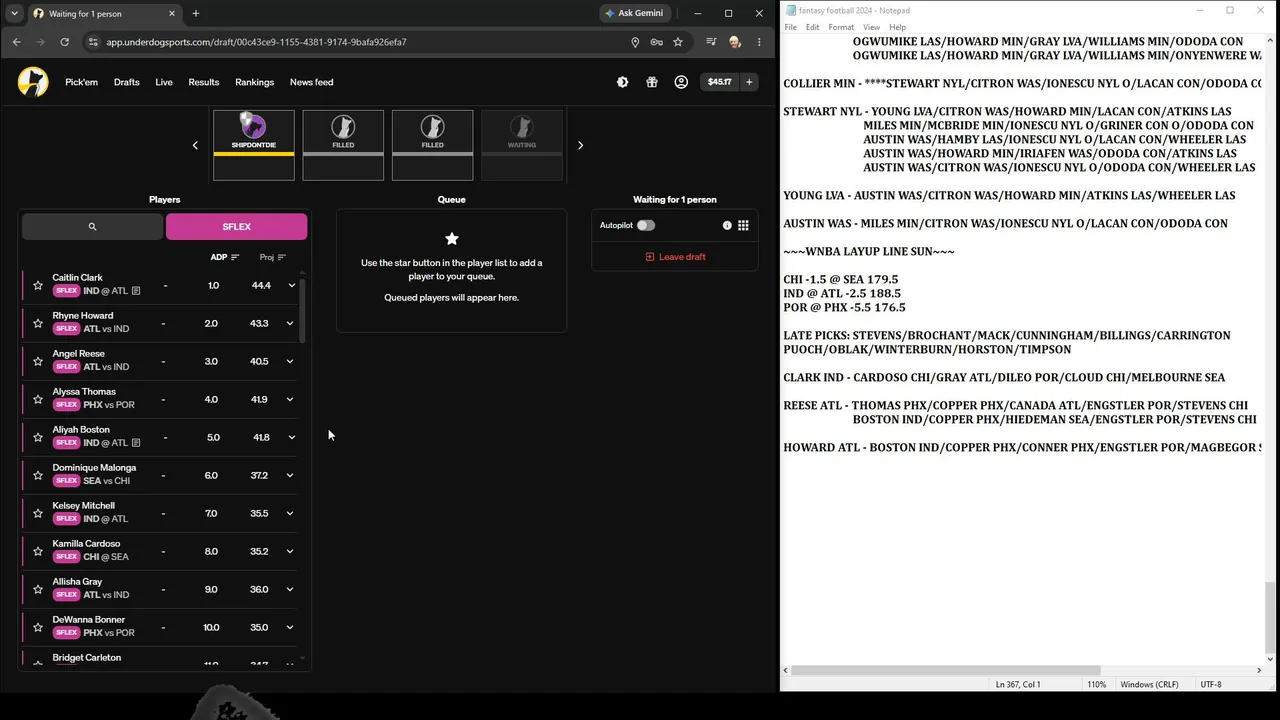1280x720 pixels.
Task: Star Dominique Malonga to add to queue
Action: [38, 475]
